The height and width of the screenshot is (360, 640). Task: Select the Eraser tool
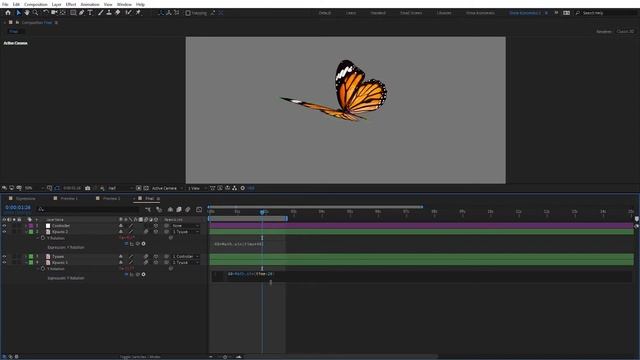coord(118,13)
